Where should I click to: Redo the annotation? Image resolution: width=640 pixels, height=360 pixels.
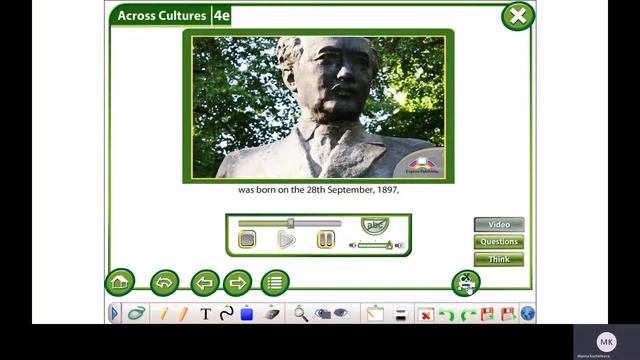(468, 314)
